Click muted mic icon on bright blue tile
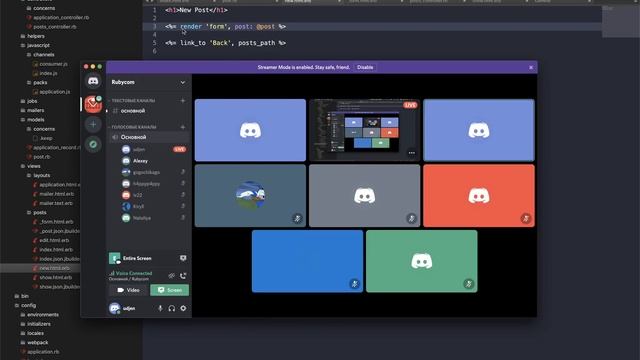Screen dimensions: 640x360 (x=354, y=284)
